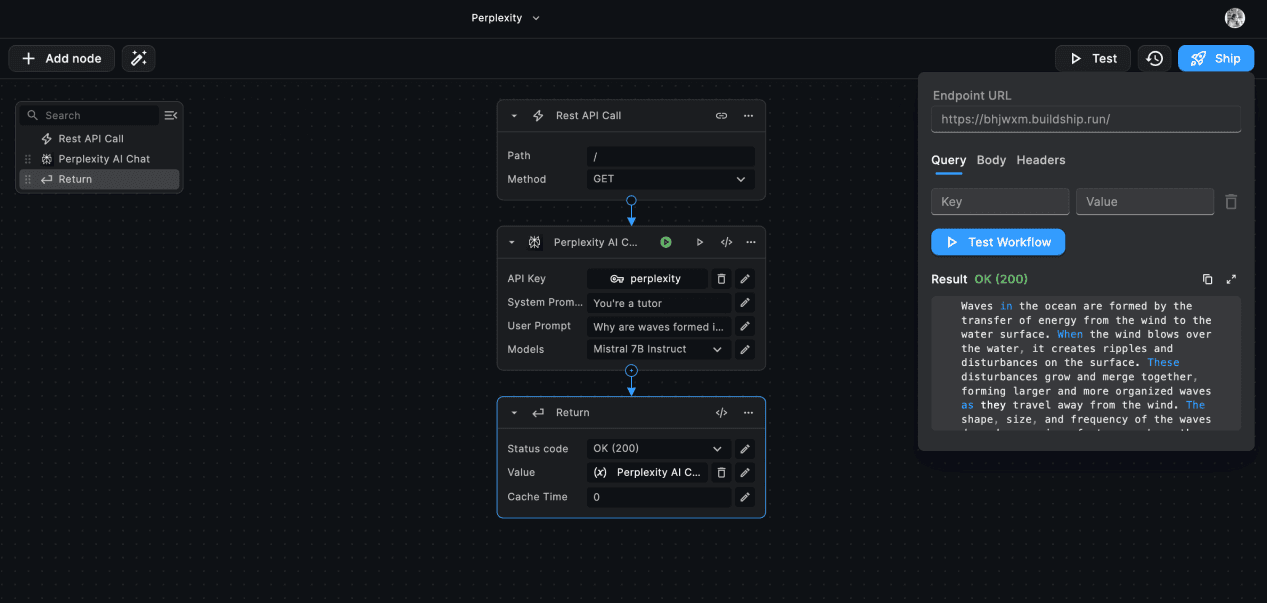This screenshot has width=1267, height=603.
Task: Open the version history icon
Action: tap(1154, 59)
